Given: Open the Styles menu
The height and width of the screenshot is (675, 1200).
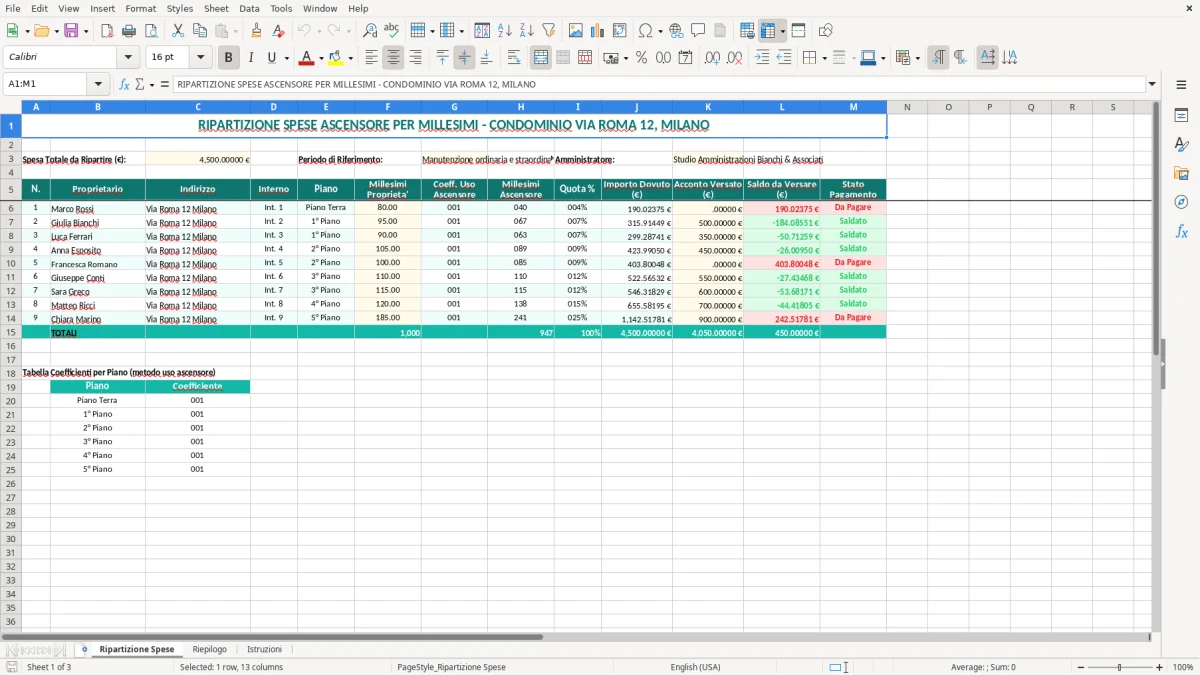Looking at the screenshot, I should pos(180,8).
